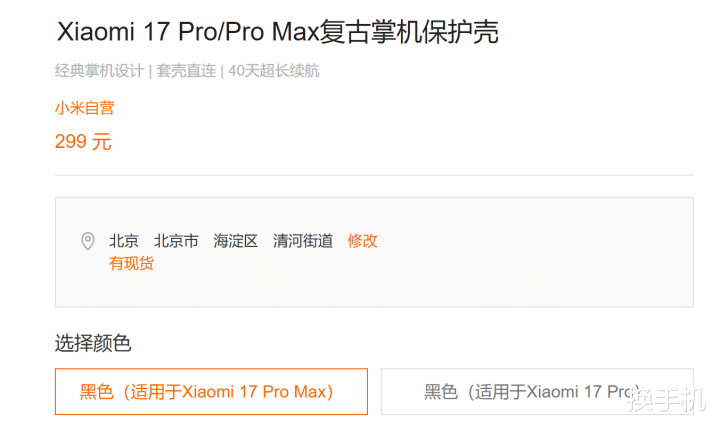Click the divider below the price

pos(374,175)
